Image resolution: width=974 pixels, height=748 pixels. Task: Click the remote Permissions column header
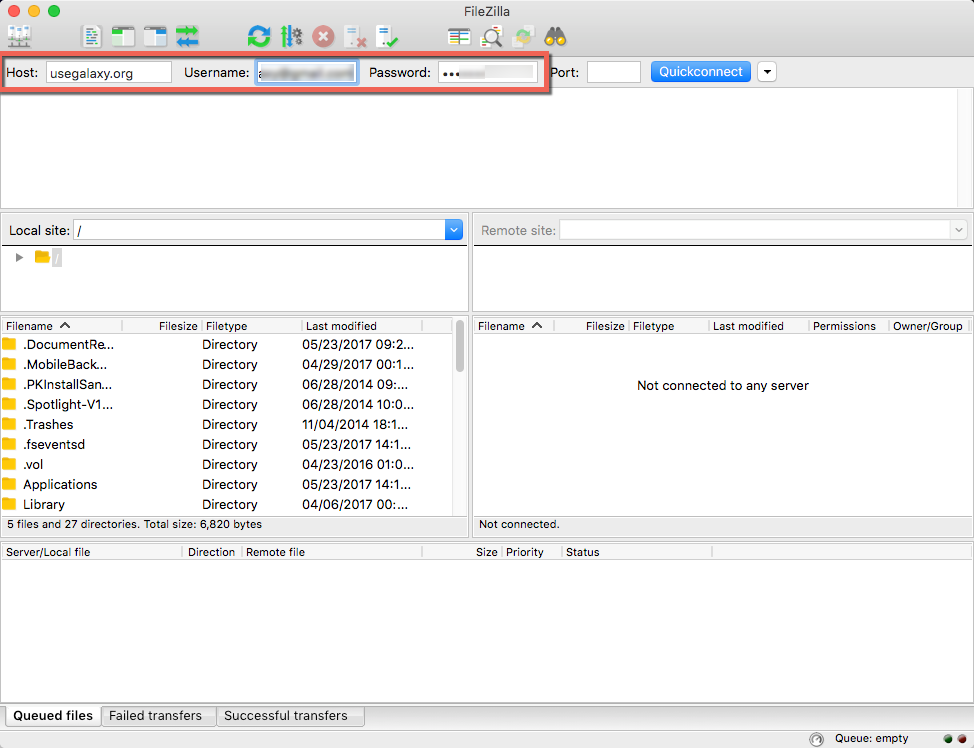[849, 326]
